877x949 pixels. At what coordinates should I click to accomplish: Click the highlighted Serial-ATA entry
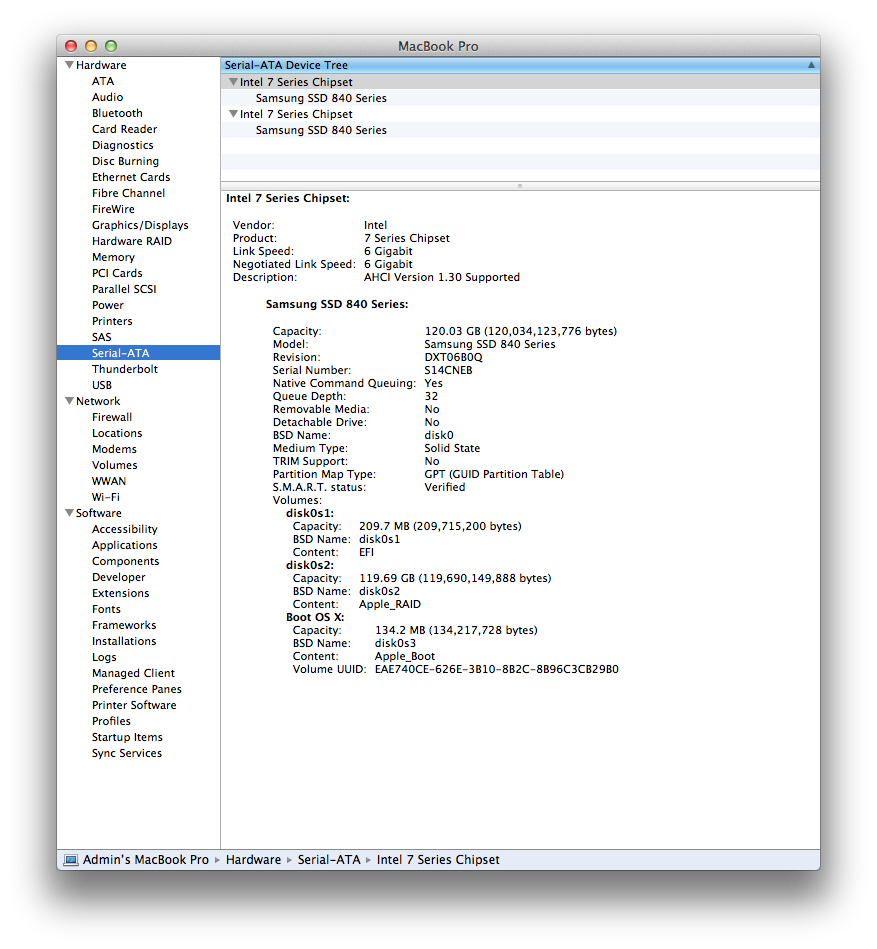pyautogui.click(x=139, y=353)
